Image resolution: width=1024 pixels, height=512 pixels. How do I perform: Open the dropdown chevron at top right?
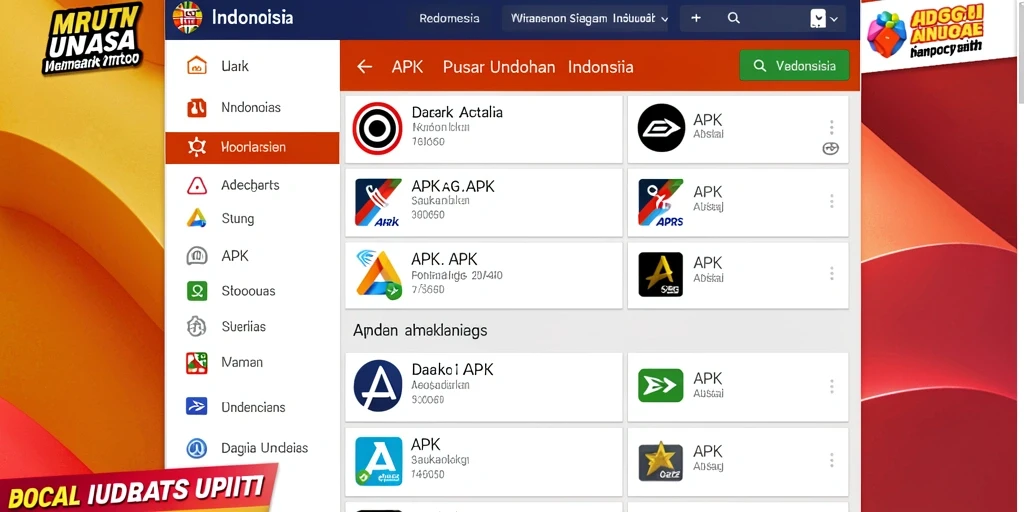tap(833, 19)
